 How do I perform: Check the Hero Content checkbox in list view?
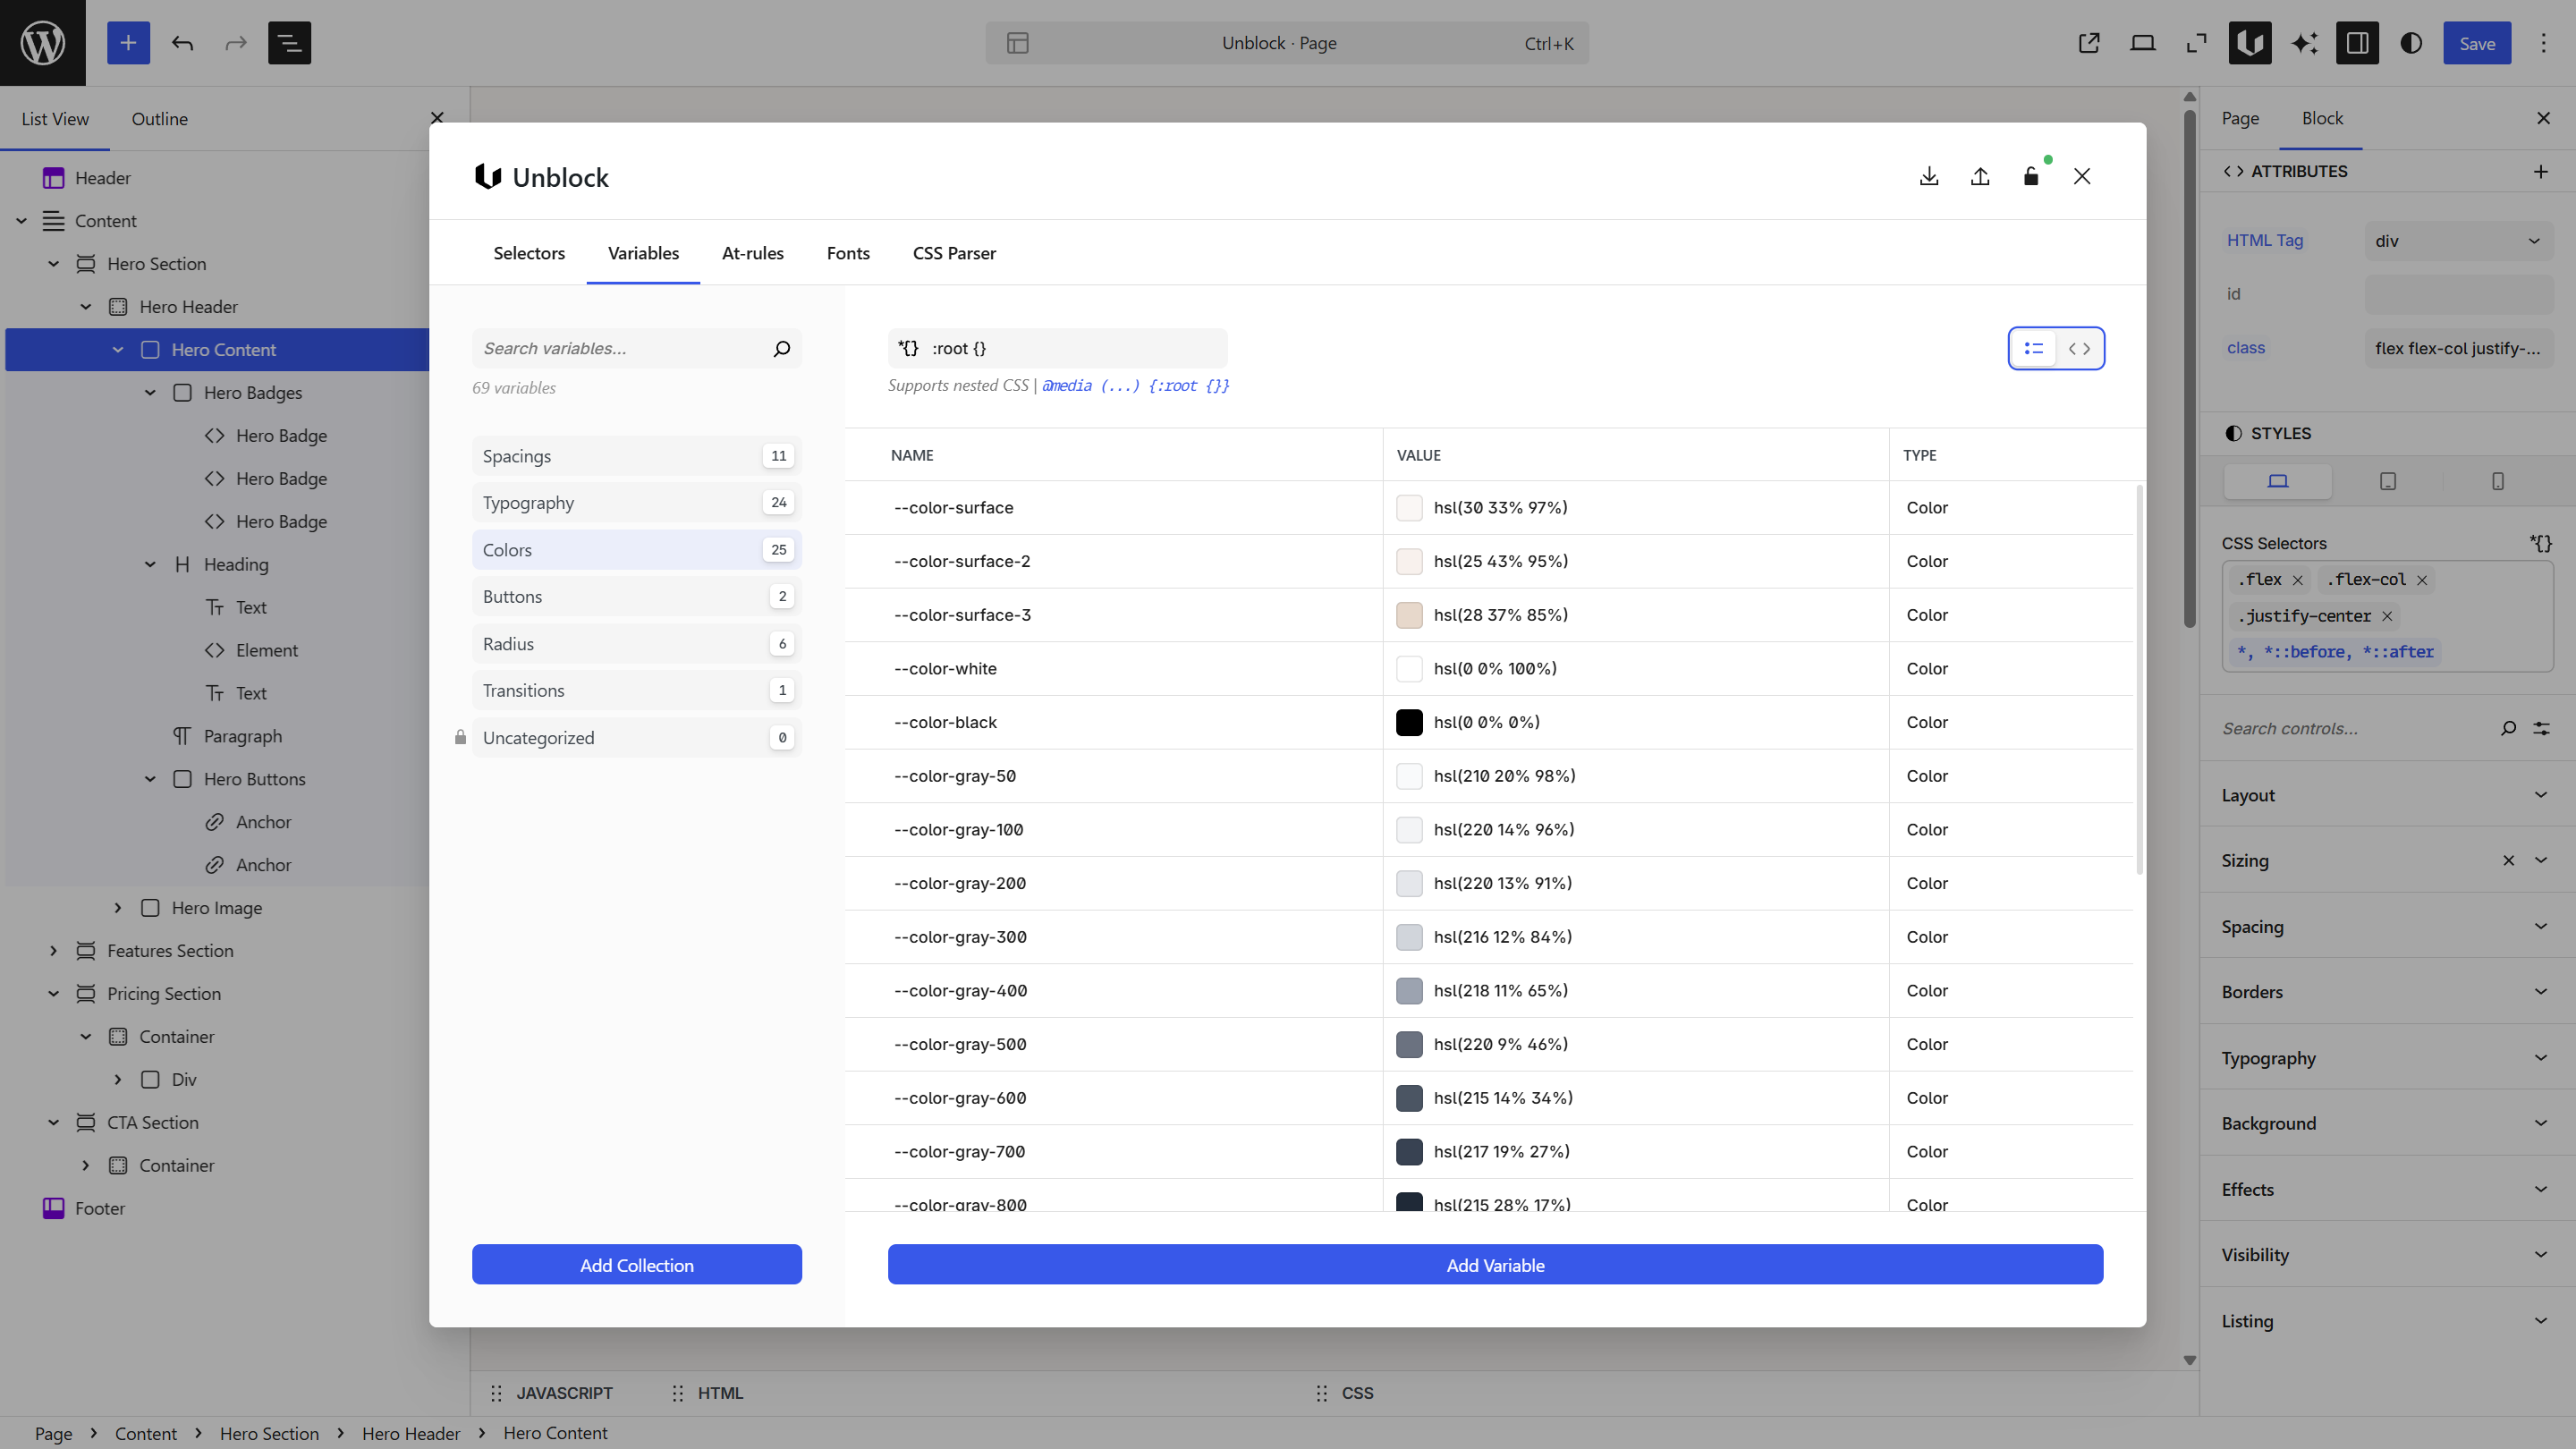click(150, 349)
